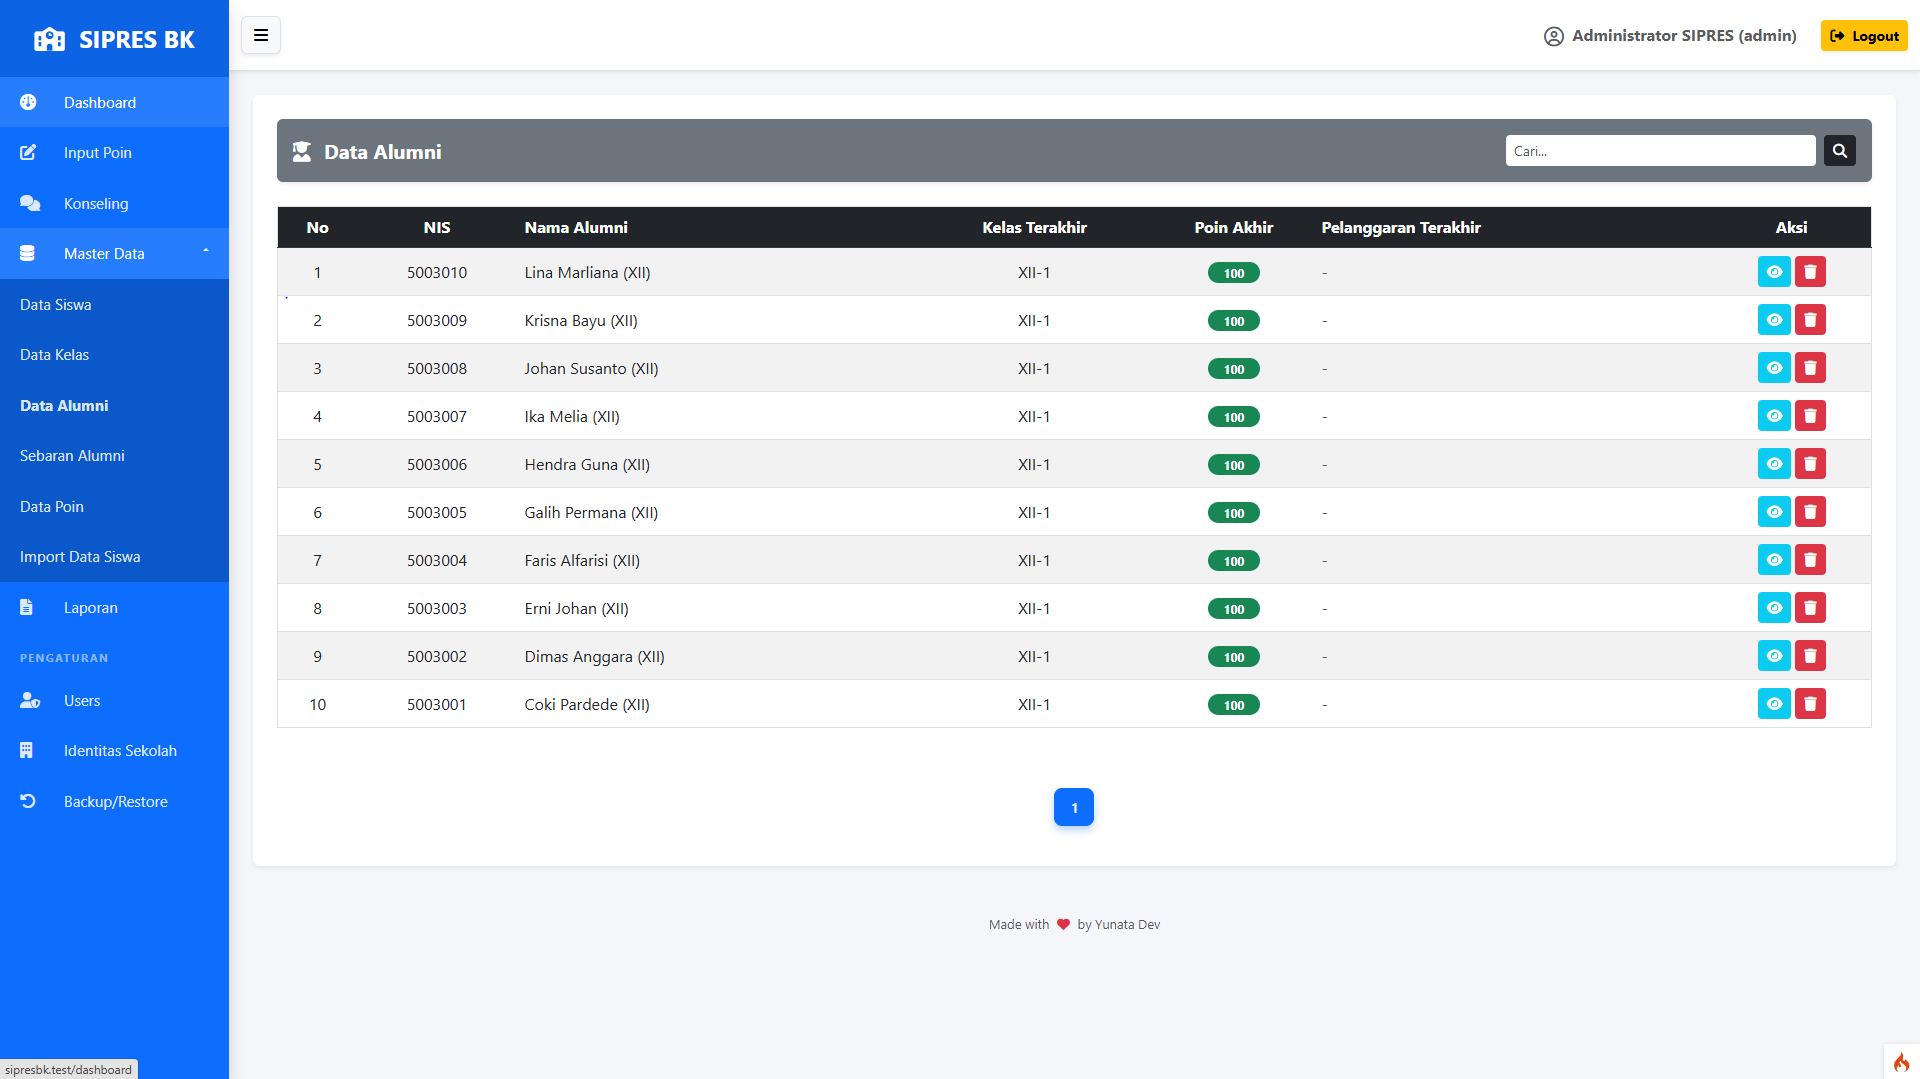Open the Administrator SIPRES profile link
Screen dimensions: 1920x1079
[x=1670, y=36]
